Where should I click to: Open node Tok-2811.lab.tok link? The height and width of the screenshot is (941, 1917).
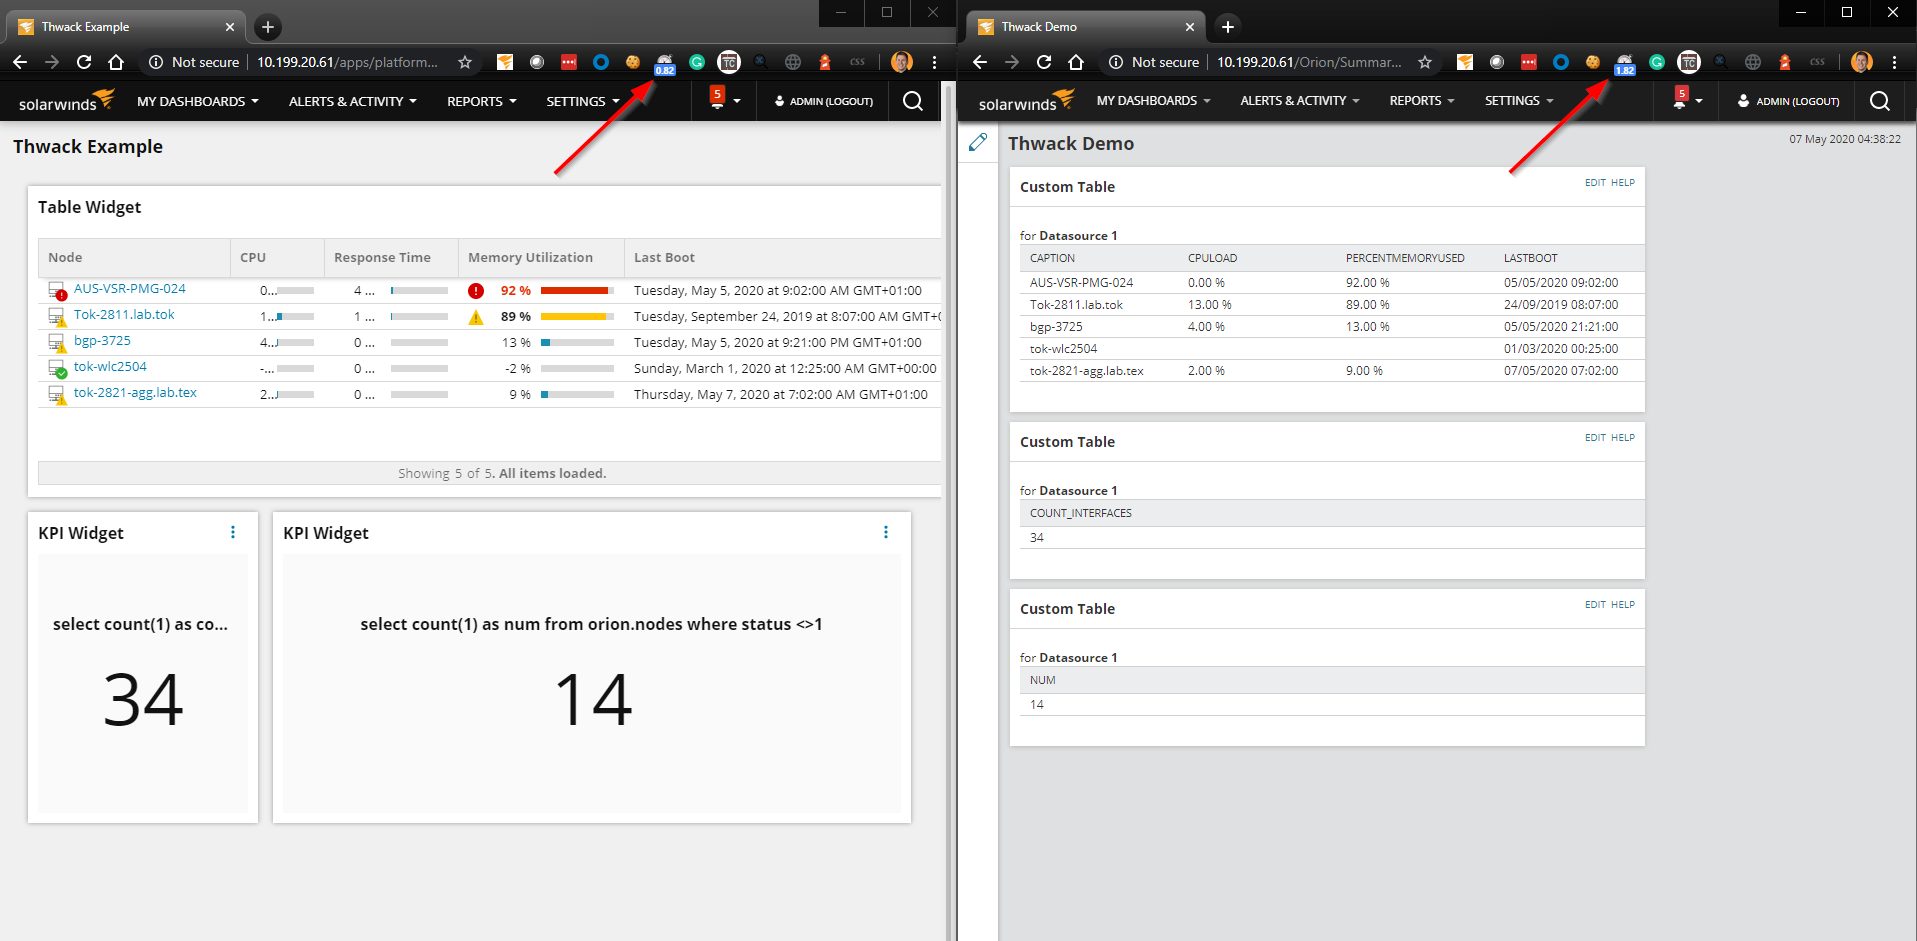pos(124,315)
